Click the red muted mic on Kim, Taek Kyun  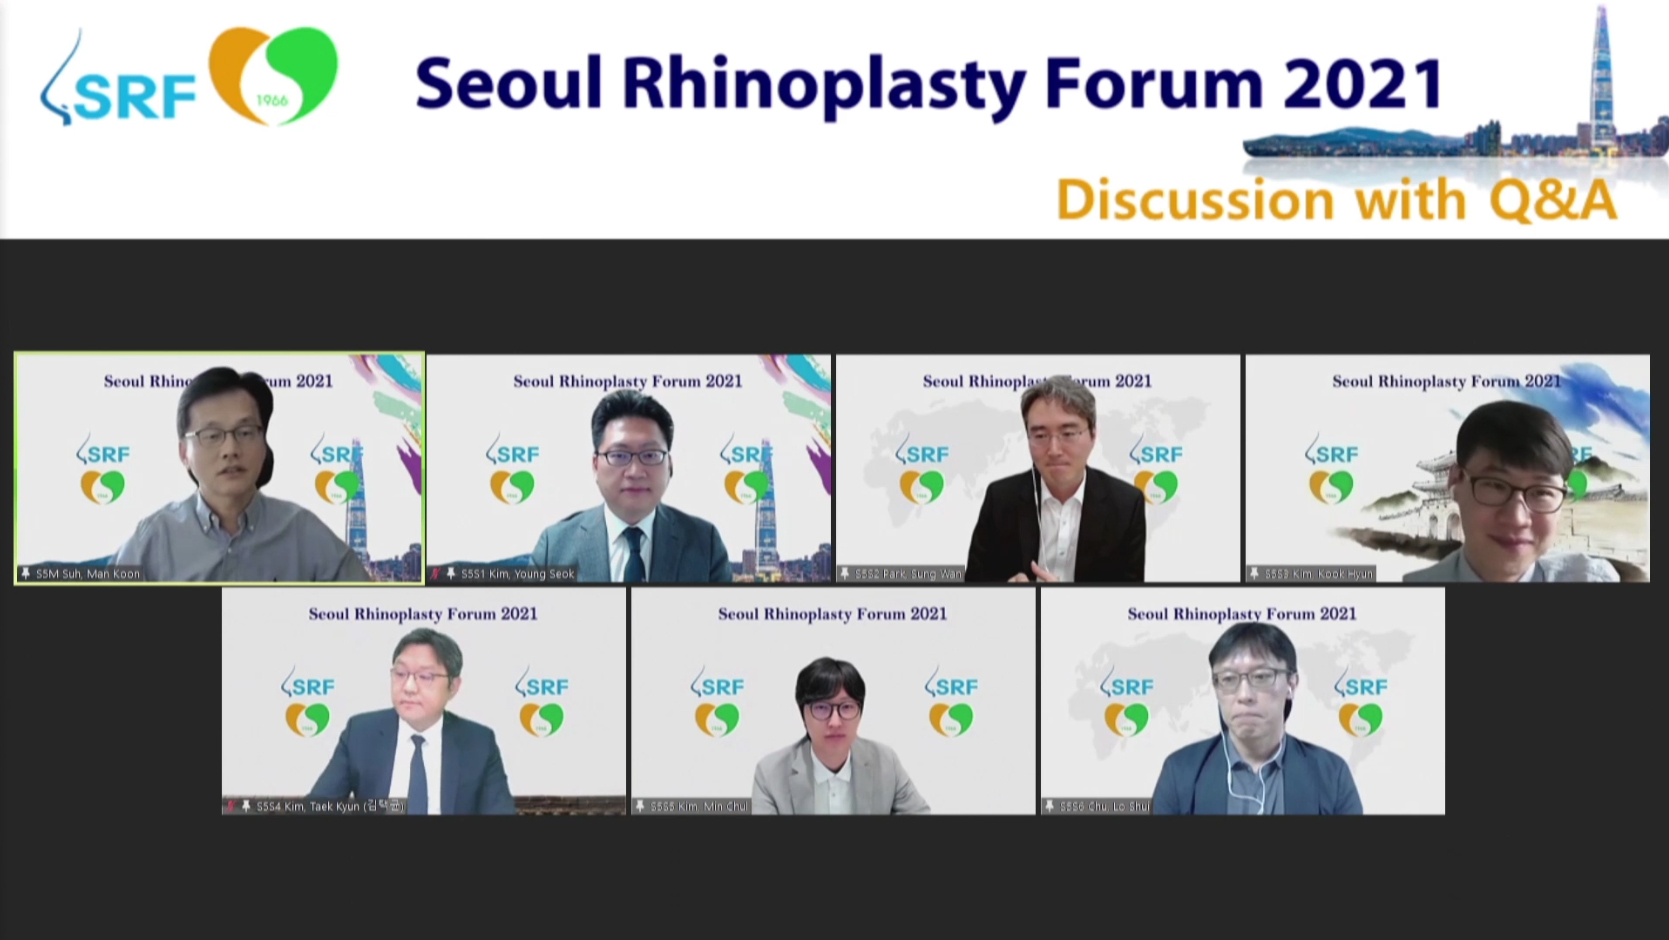231,806
